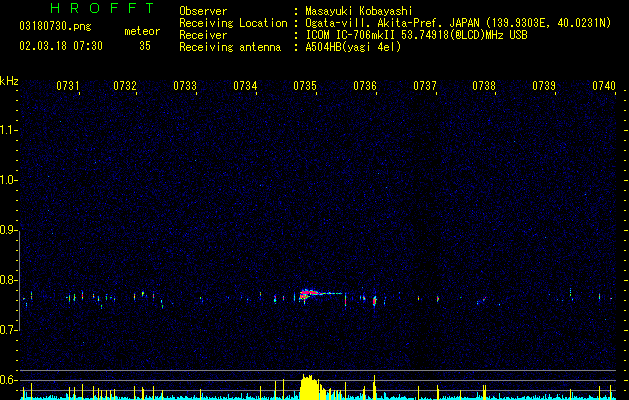Click the HROFFT title text
This screenshot has height=400, width=629.
[x=102, y=8]
